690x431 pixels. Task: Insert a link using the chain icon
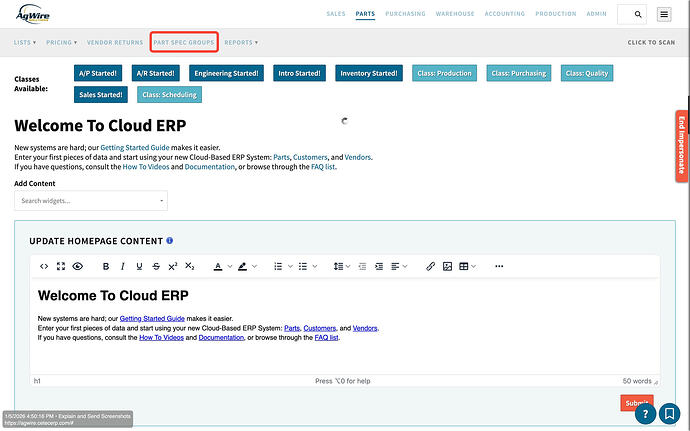click(430, 266)
